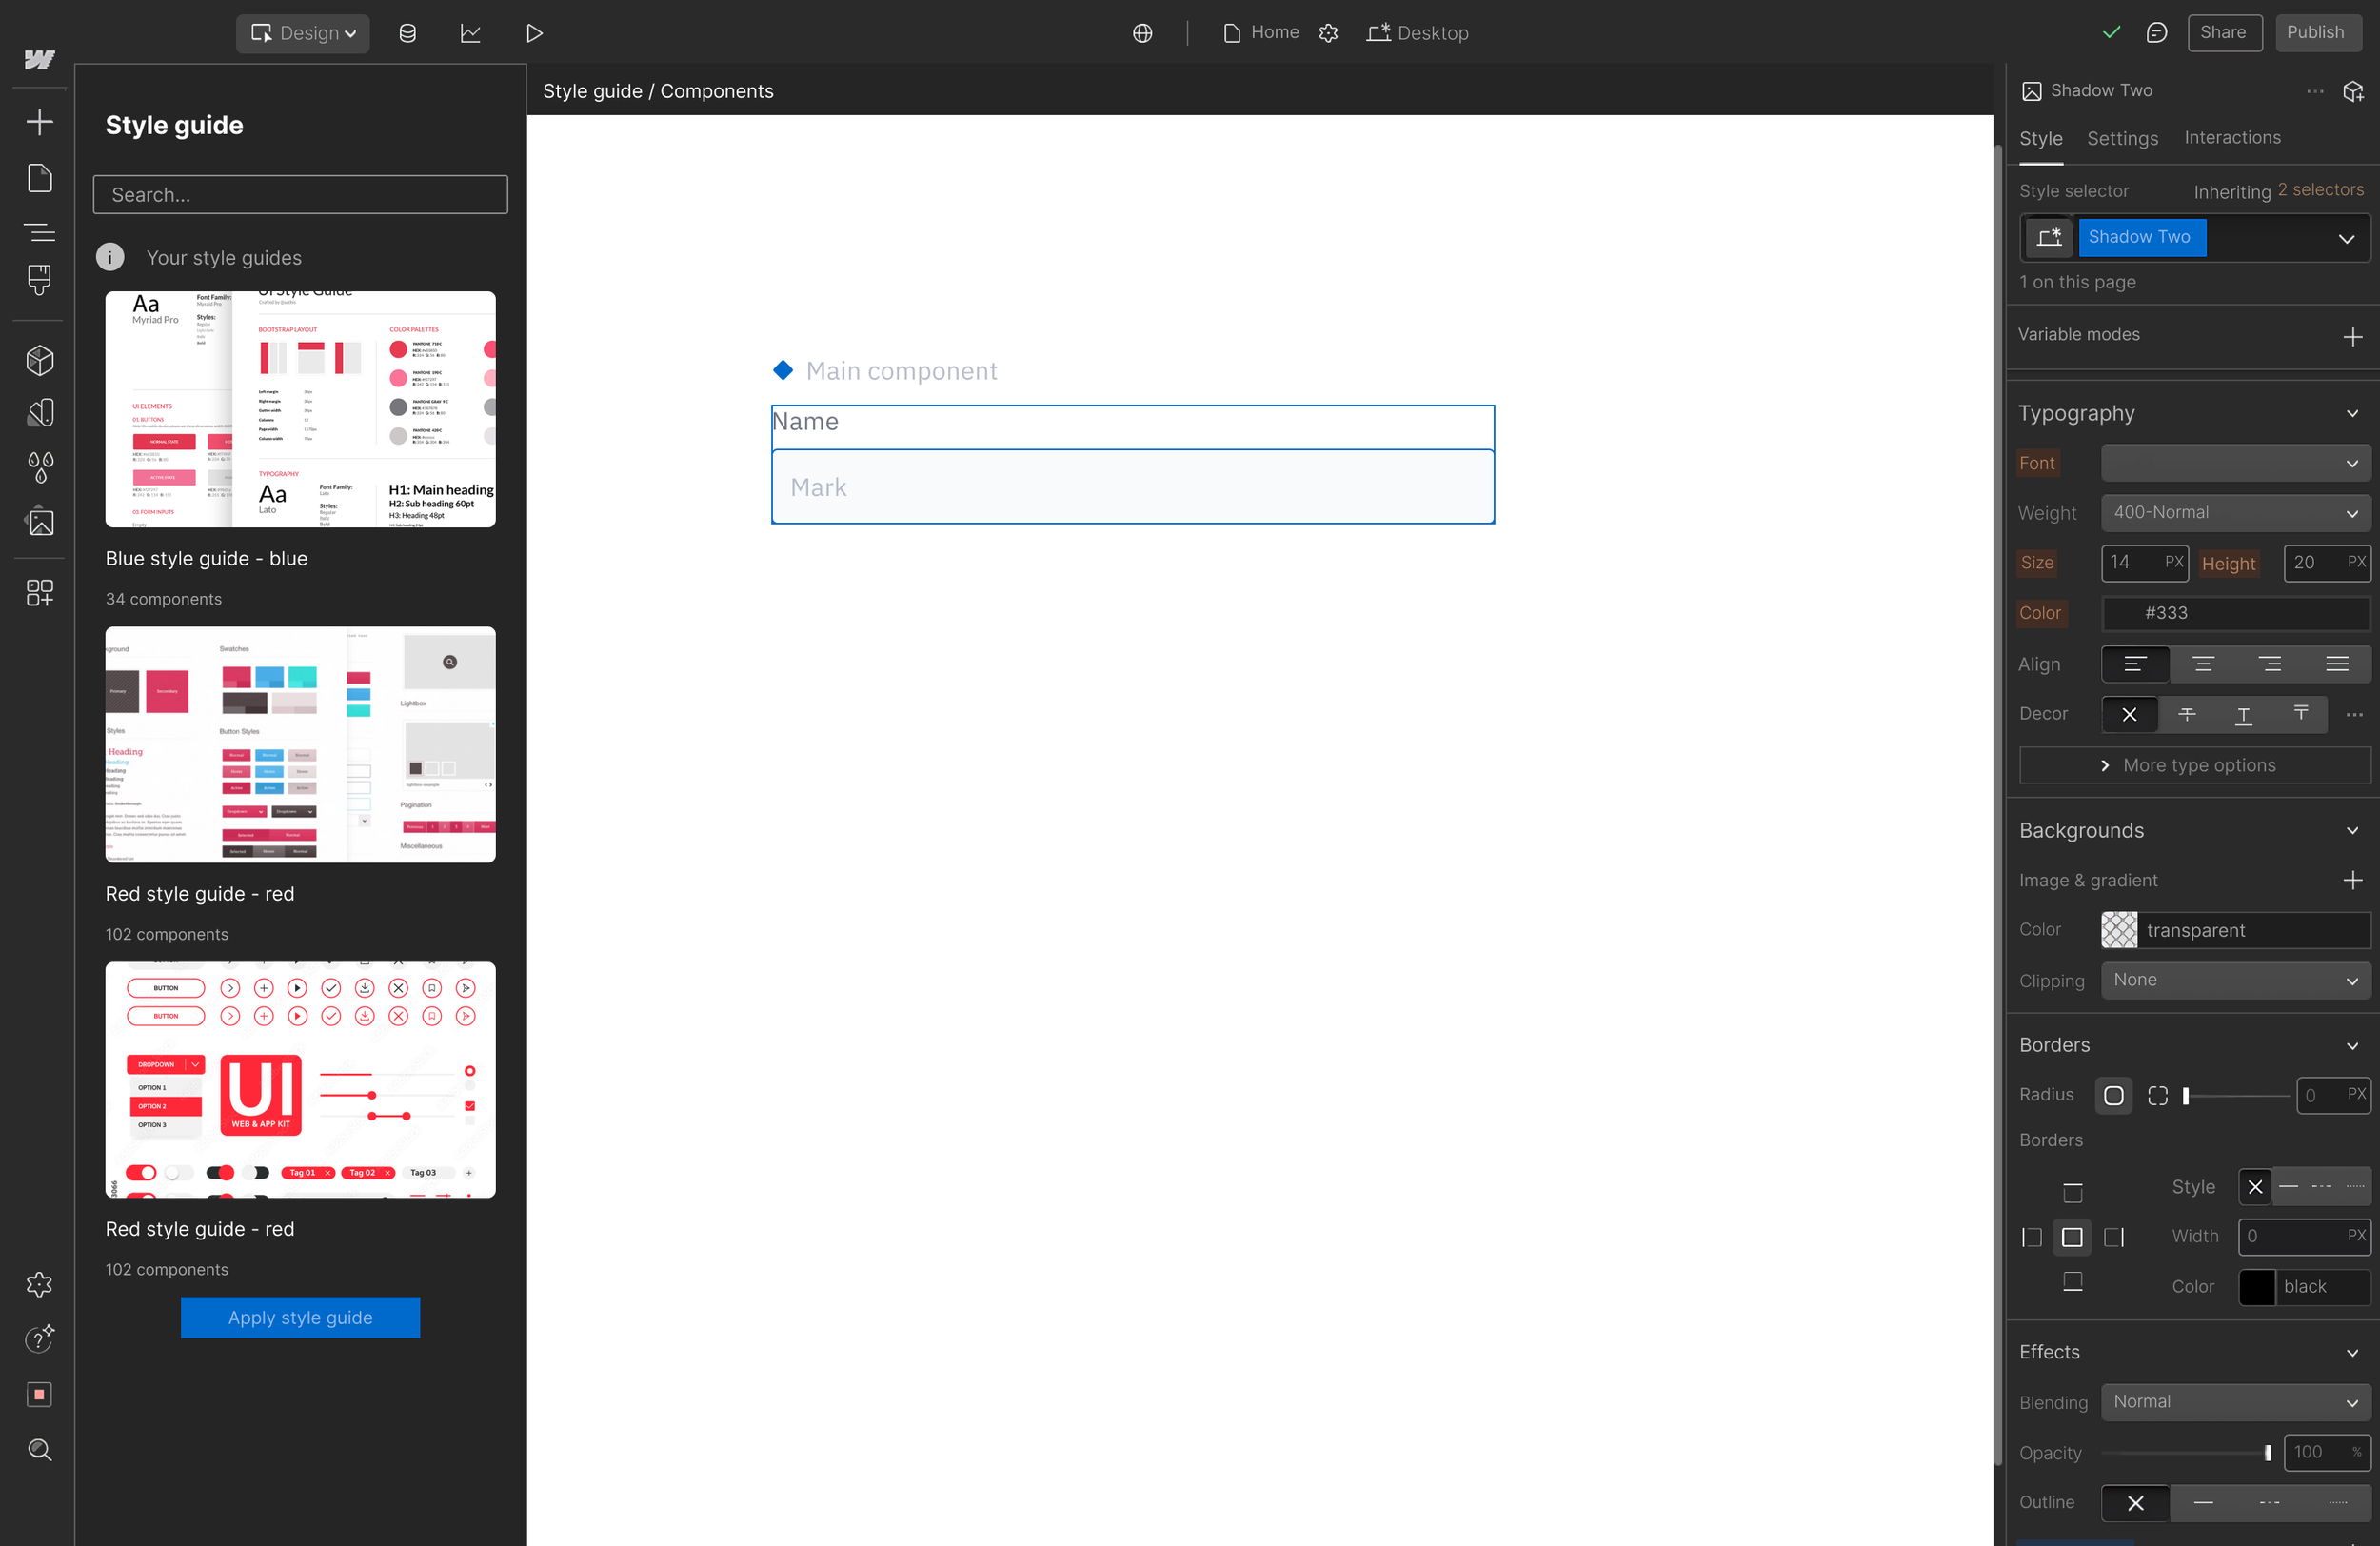Image resolution: width=2380 pixels, height=1546 pixels.
Task: Open the Apps grid icon
Action: (x=39, y=593)
